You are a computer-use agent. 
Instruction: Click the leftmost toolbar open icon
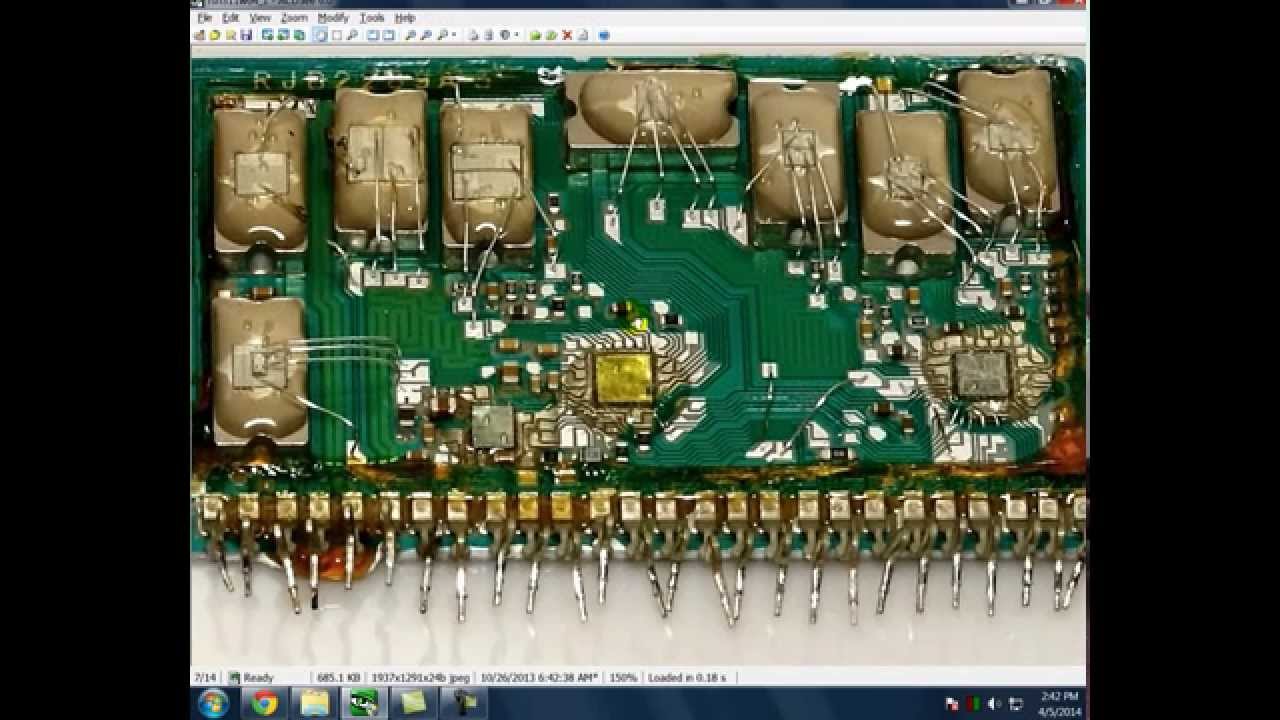click(199, 35)
